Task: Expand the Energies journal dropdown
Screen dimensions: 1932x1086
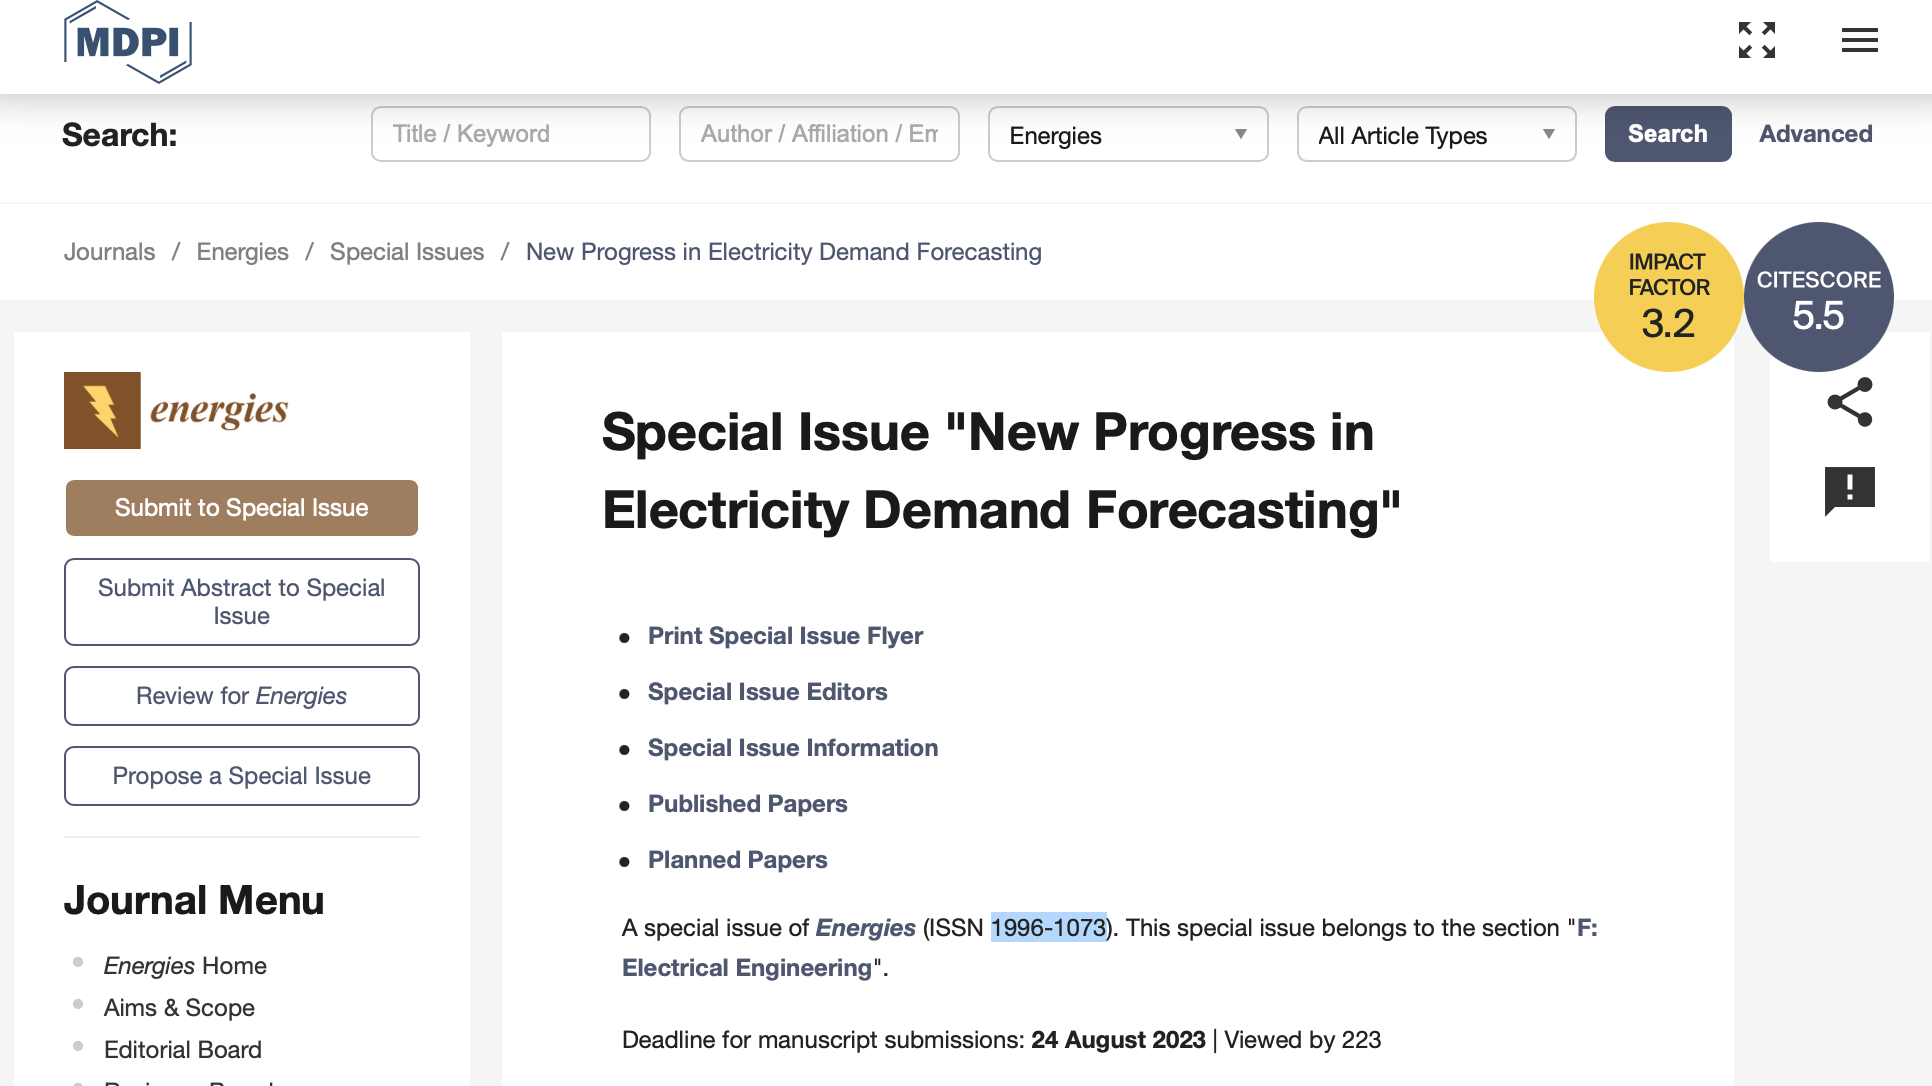Action: [x=1127, y=135]
